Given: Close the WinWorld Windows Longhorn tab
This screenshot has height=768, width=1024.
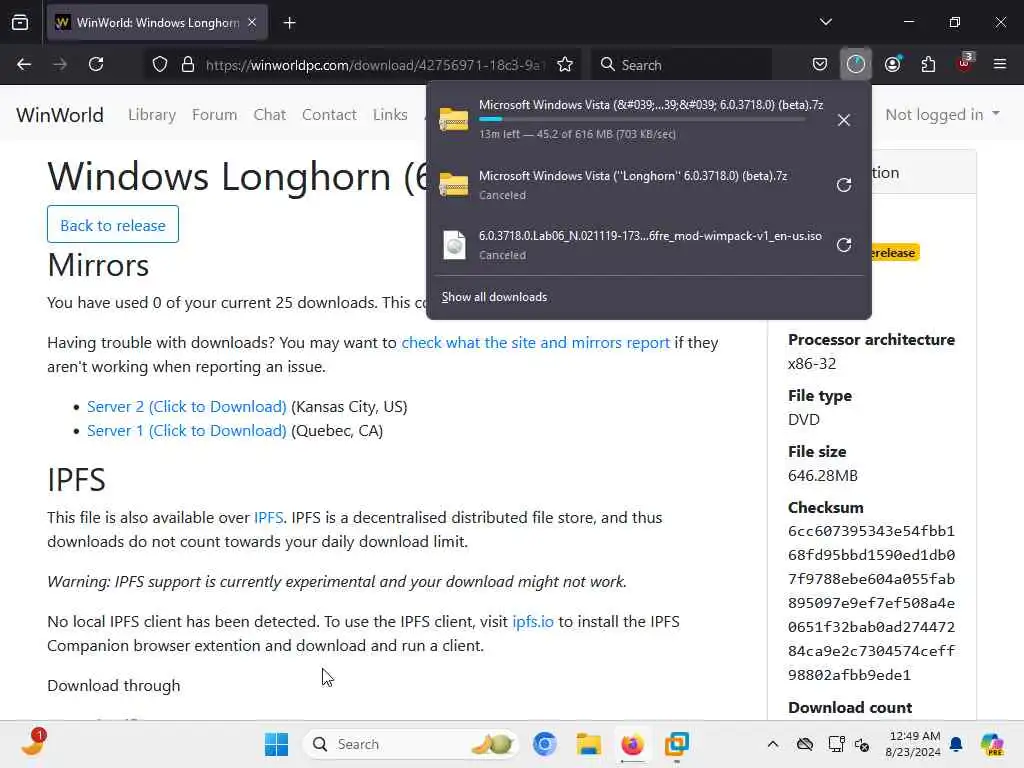Looking at the screenshot, I should coord(252,22).
